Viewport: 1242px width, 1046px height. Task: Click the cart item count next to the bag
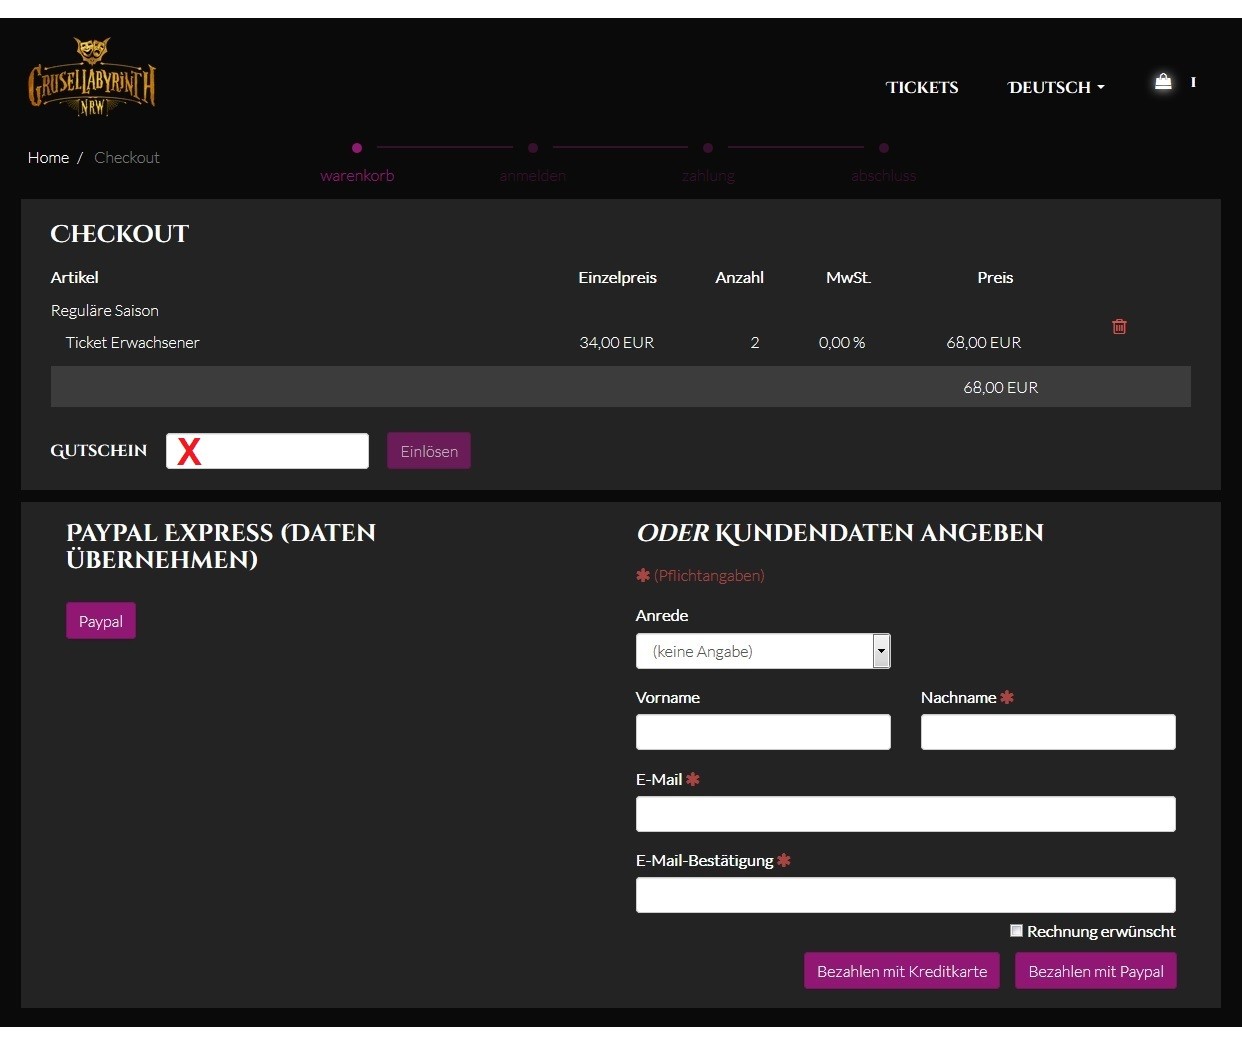(1193, 82)
